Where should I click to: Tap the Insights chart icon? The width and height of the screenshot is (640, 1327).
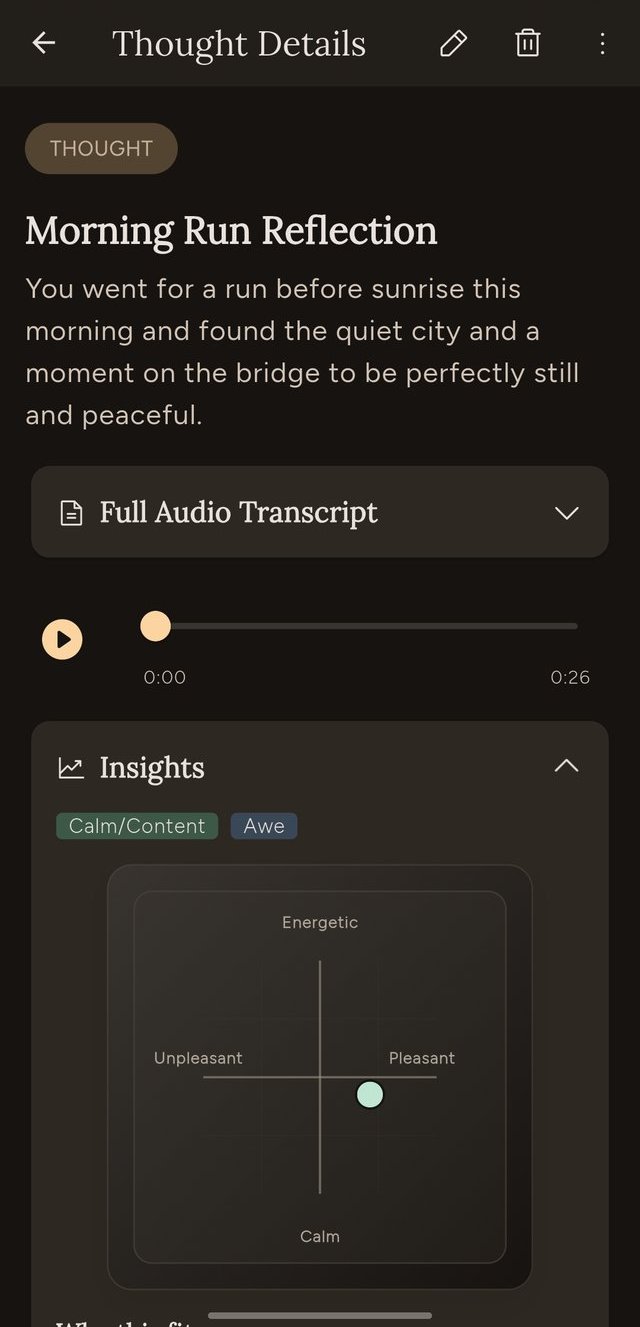(x=70, y=767)
